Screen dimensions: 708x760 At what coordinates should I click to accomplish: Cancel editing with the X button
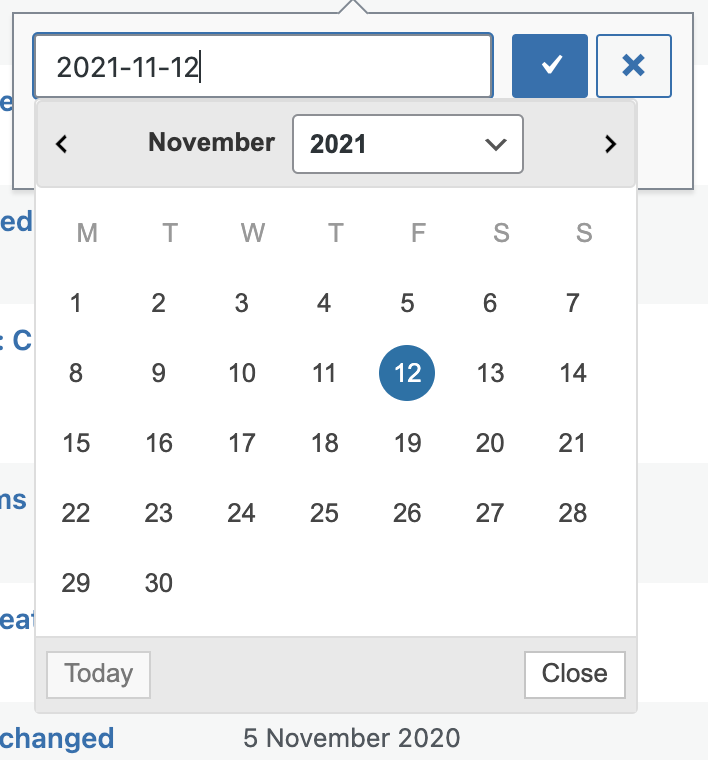click(633, 66)
